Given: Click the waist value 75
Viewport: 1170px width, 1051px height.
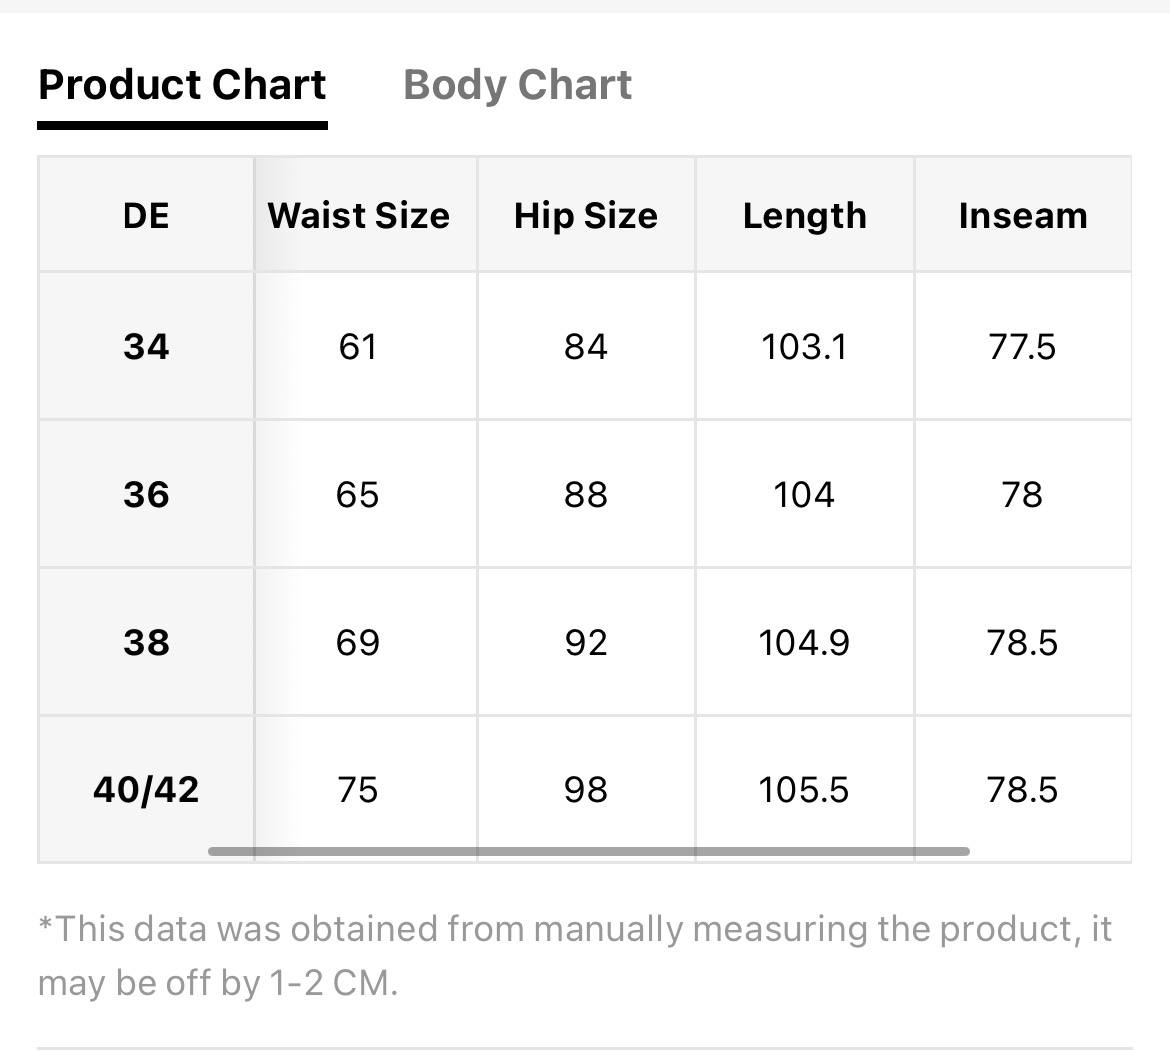Looking at the screenshot, I should coord(357,789).
